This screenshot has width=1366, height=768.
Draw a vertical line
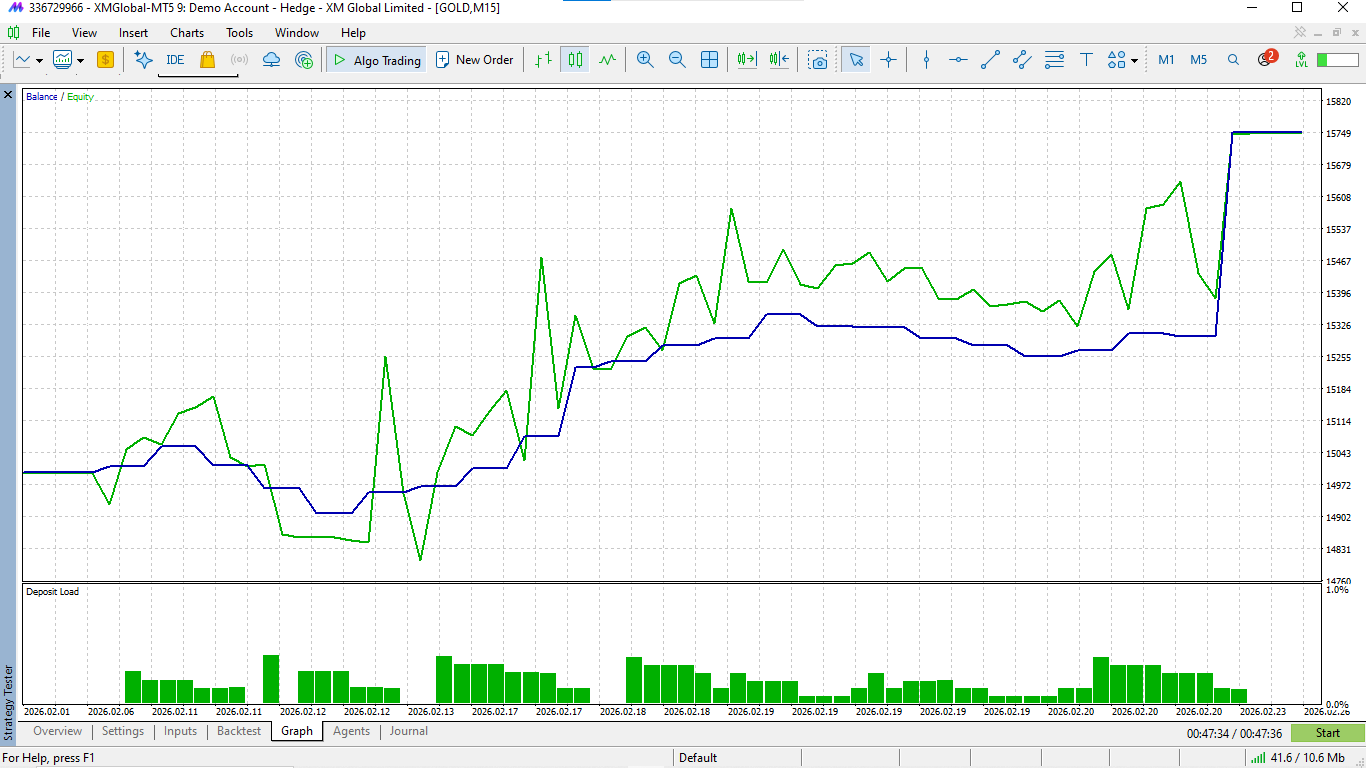click(x=926, y=60)
